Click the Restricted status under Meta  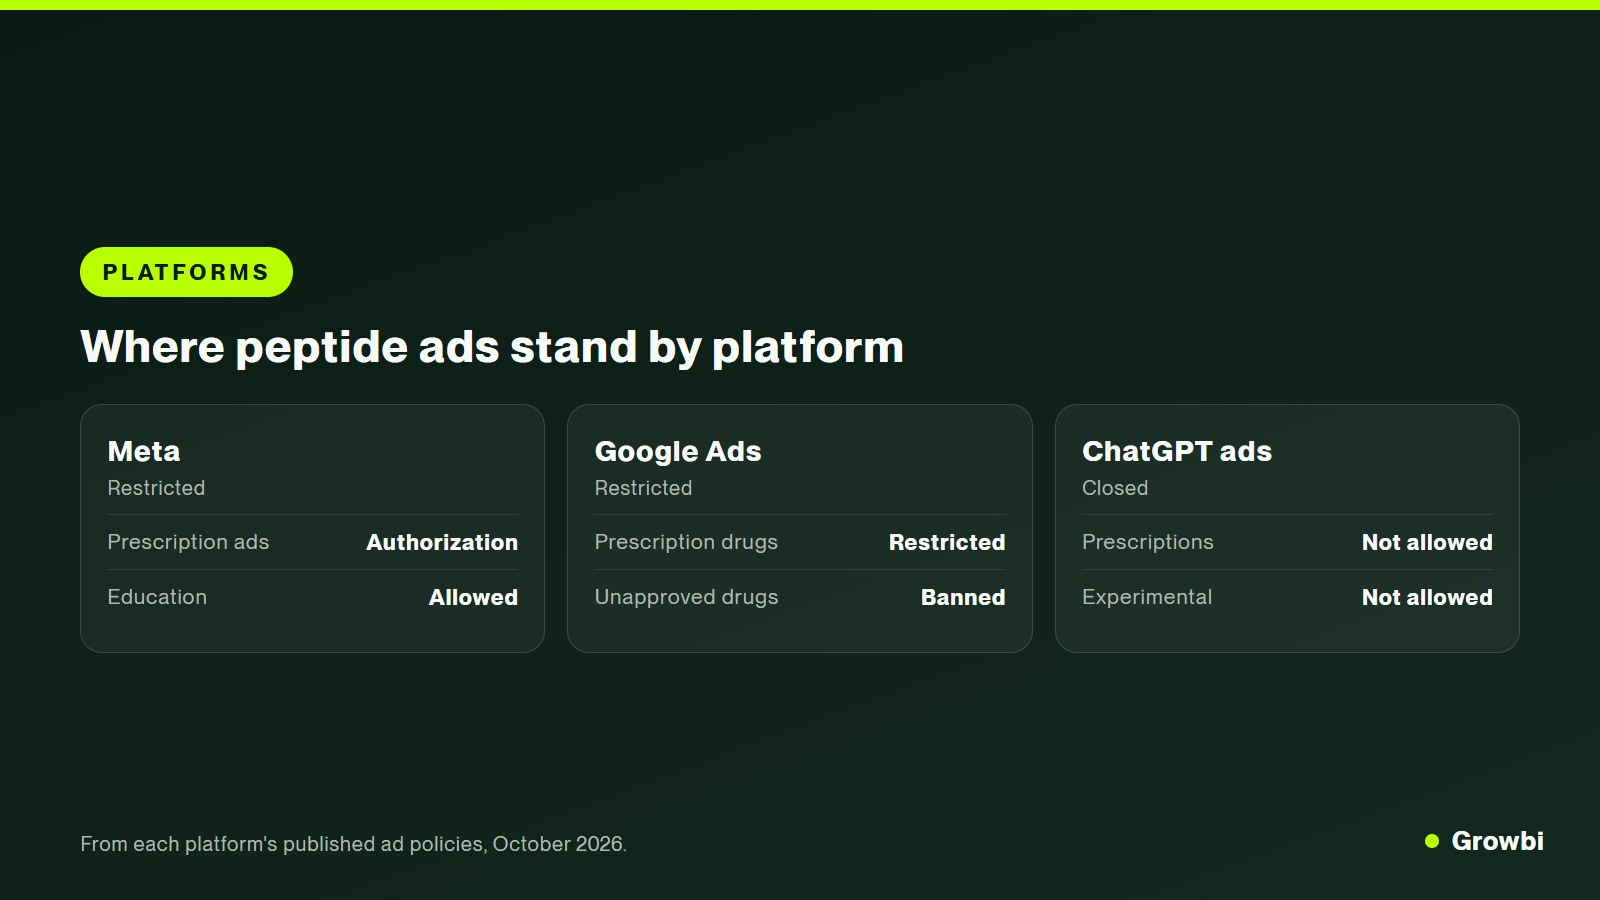pos(156,488)
